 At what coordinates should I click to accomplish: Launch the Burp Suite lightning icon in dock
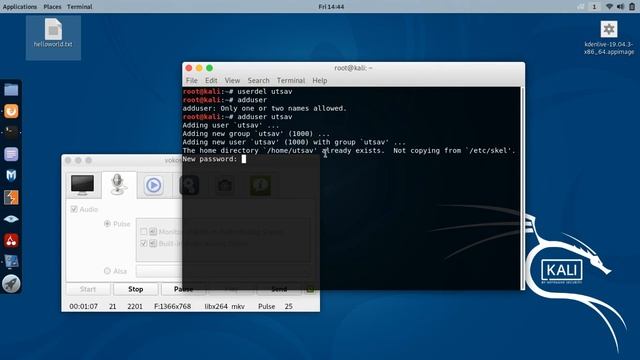pyautogui.click(x=11, y=197)
